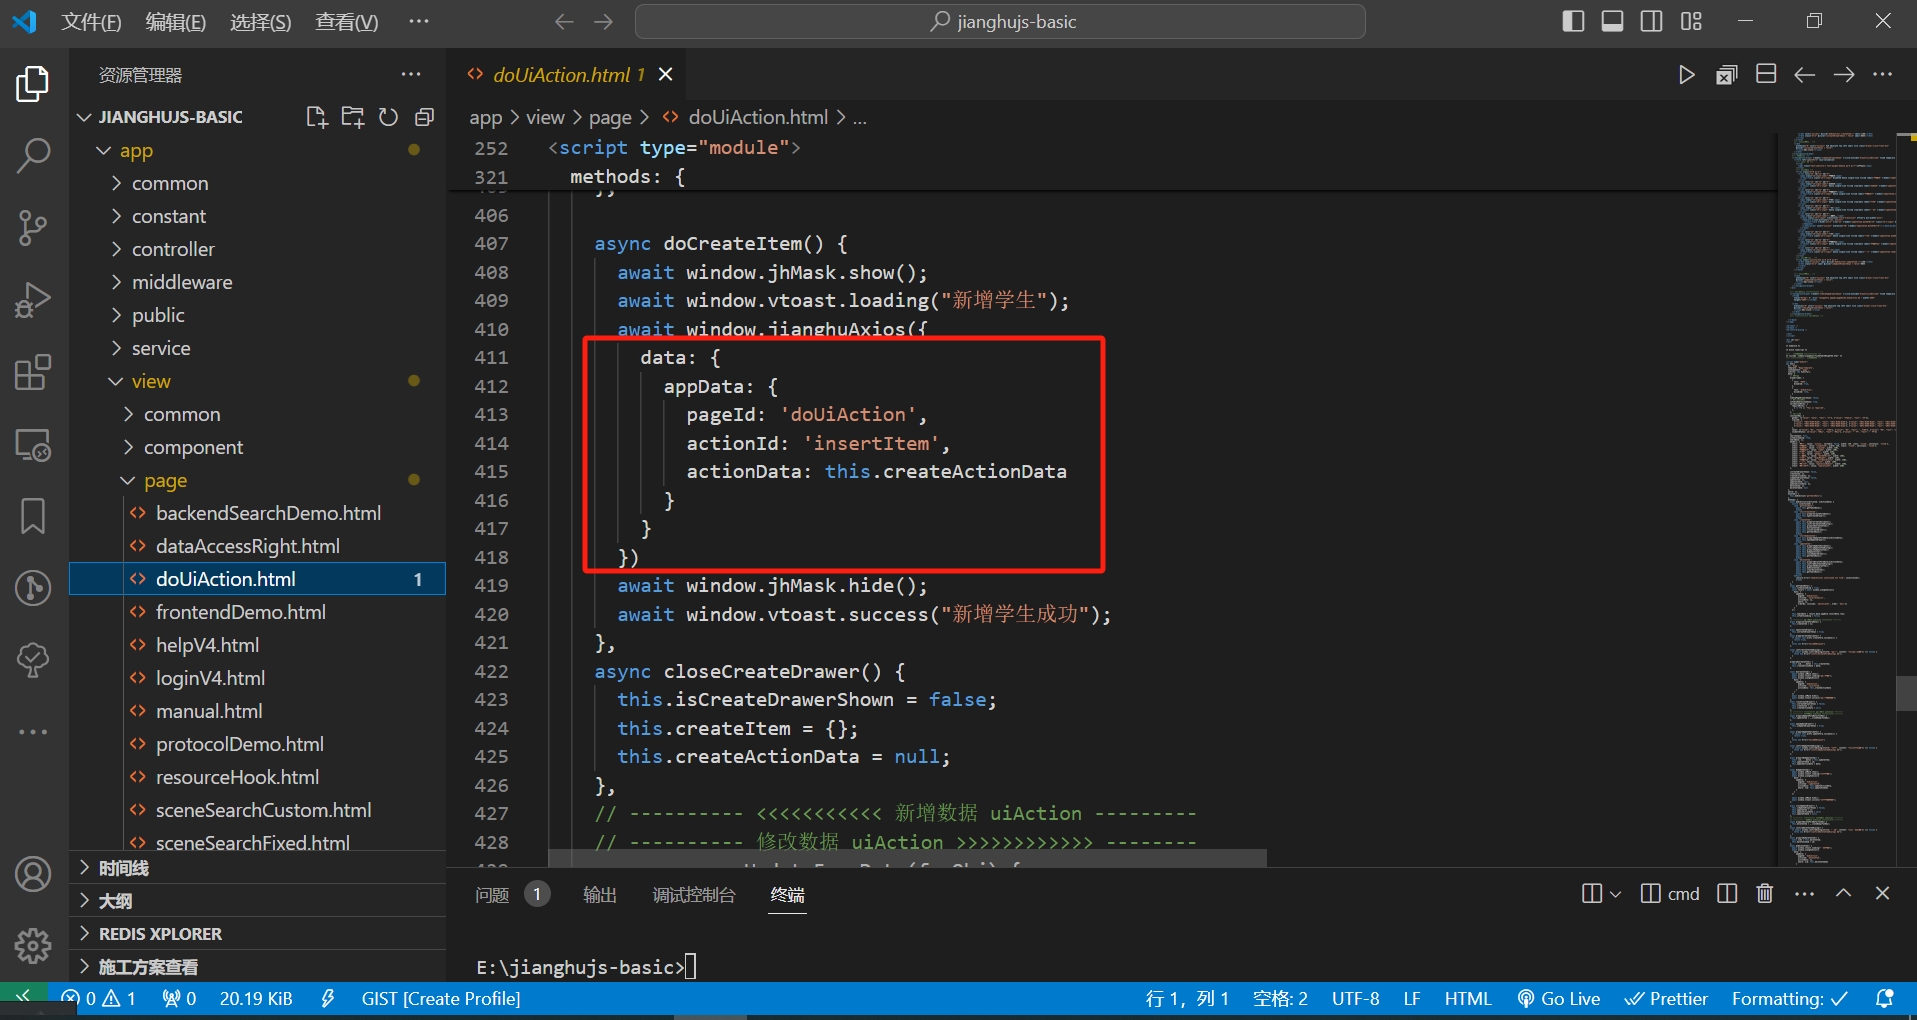Toggle secondary sidebar layout button
This screenshot has height=1020, width=1917.
pyautogui.click(x=1652, y=21)
